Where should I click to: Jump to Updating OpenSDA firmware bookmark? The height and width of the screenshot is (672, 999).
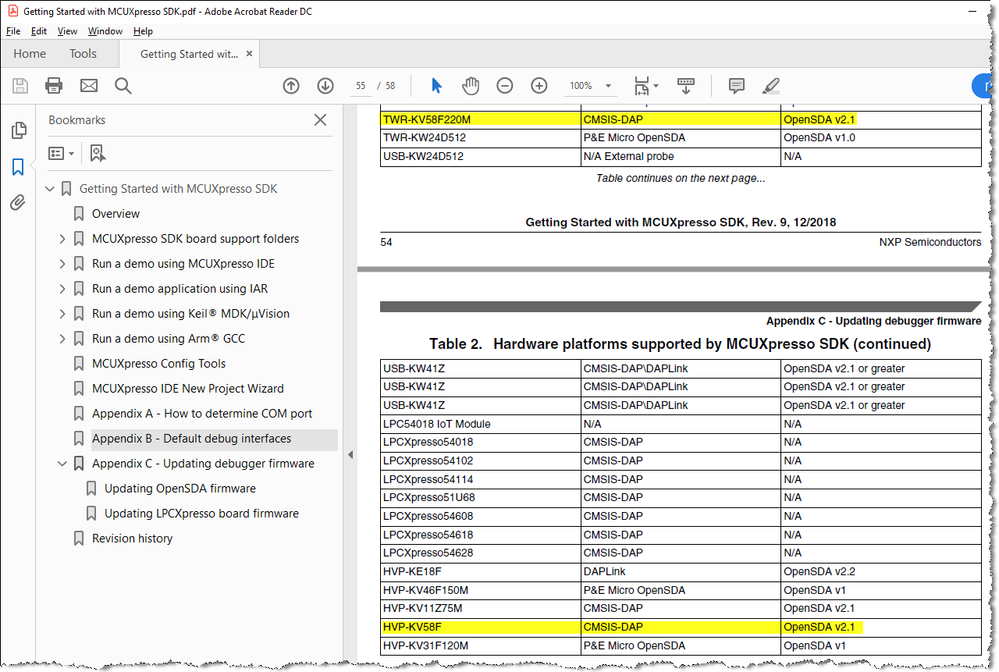[x=180, y=489]
